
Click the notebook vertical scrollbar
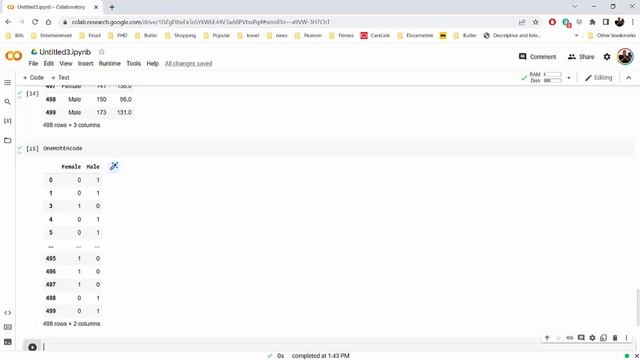(638, 308)
